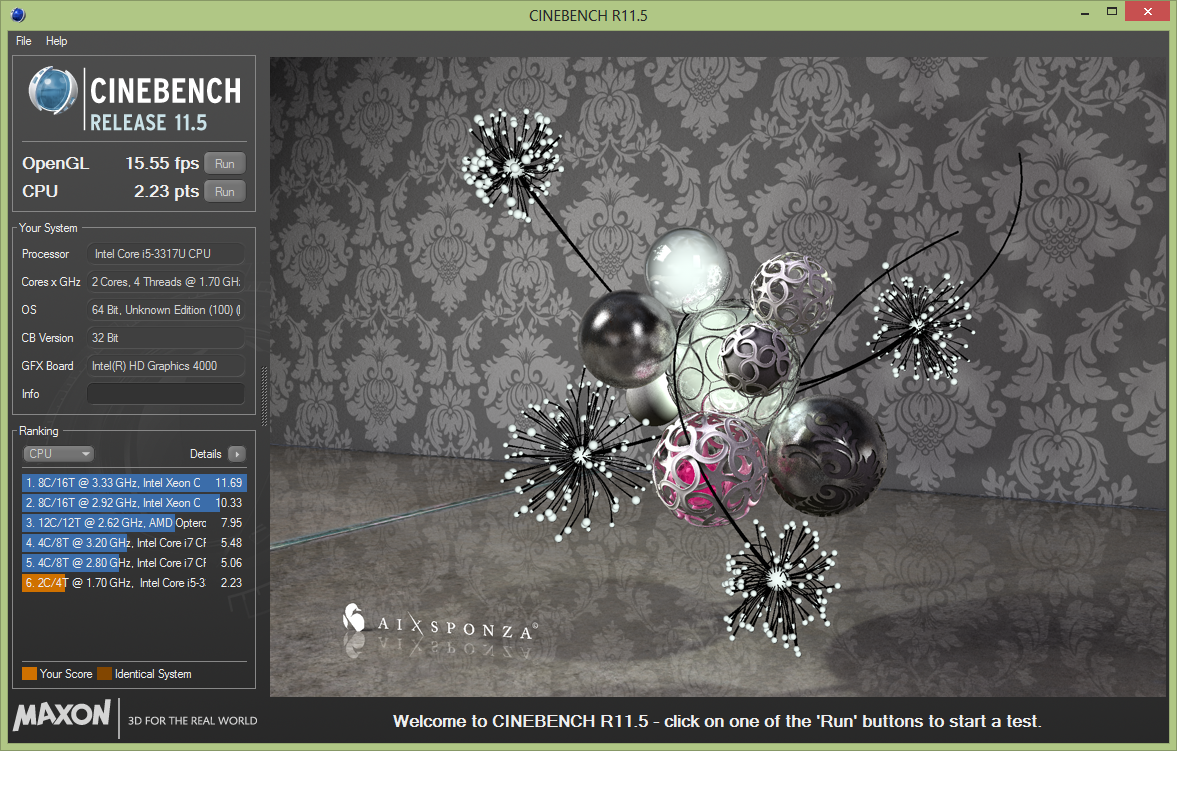Click the Cinebench title bar app icon
The width and height of the screenshot is (1177, 794).
point(18,14)
